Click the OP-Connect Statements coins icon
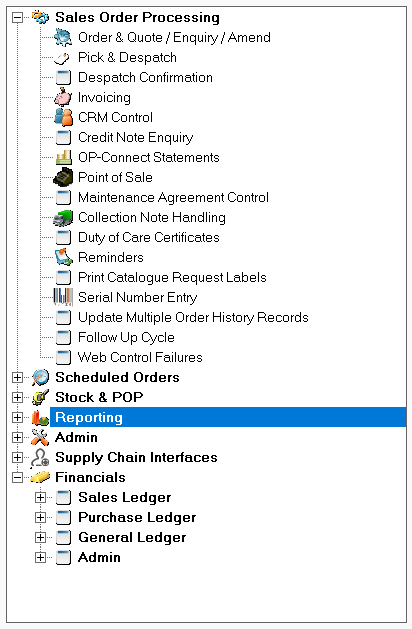The image size is (412, 629). (x=63, y=157)
